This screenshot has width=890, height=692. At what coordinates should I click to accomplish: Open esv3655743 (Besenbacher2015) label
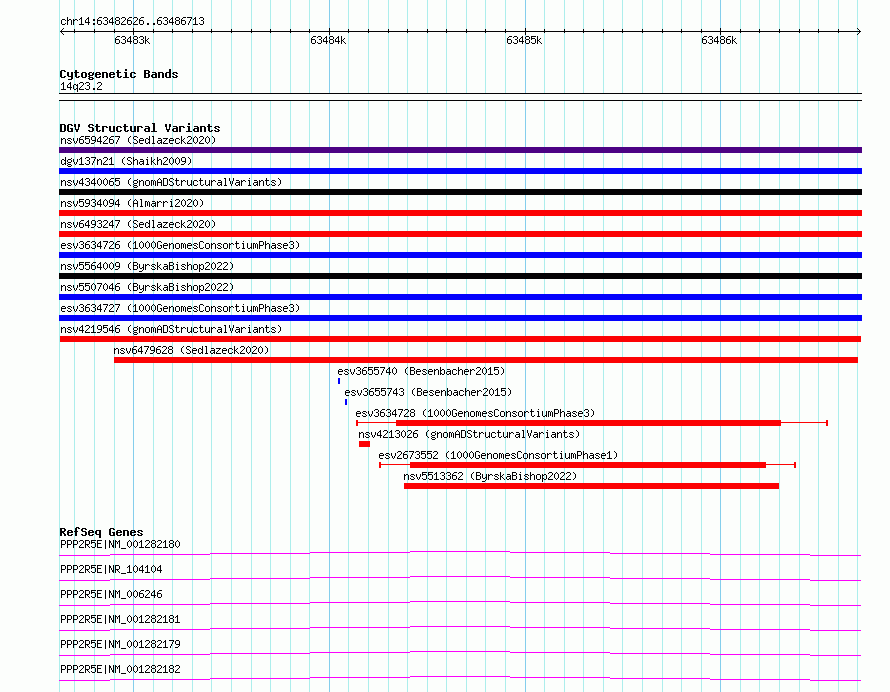[x=428, y=392]
